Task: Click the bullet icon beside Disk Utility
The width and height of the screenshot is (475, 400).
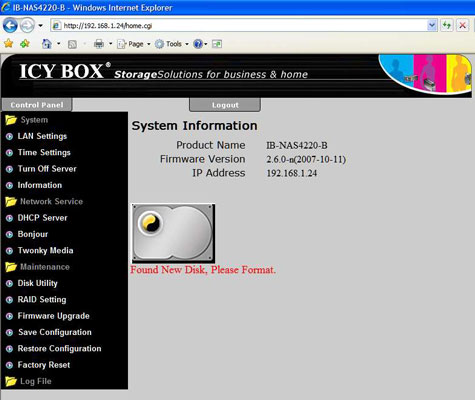Action: (x=10, y=283)
